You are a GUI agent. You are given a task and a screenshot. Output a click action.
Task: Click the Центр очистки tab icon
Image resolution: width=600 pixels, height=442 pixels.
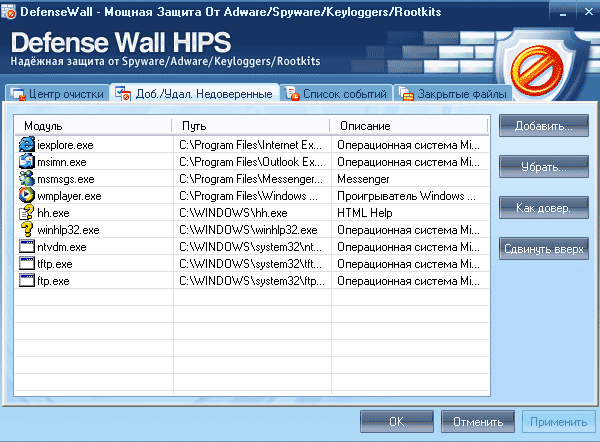(18, 94)
